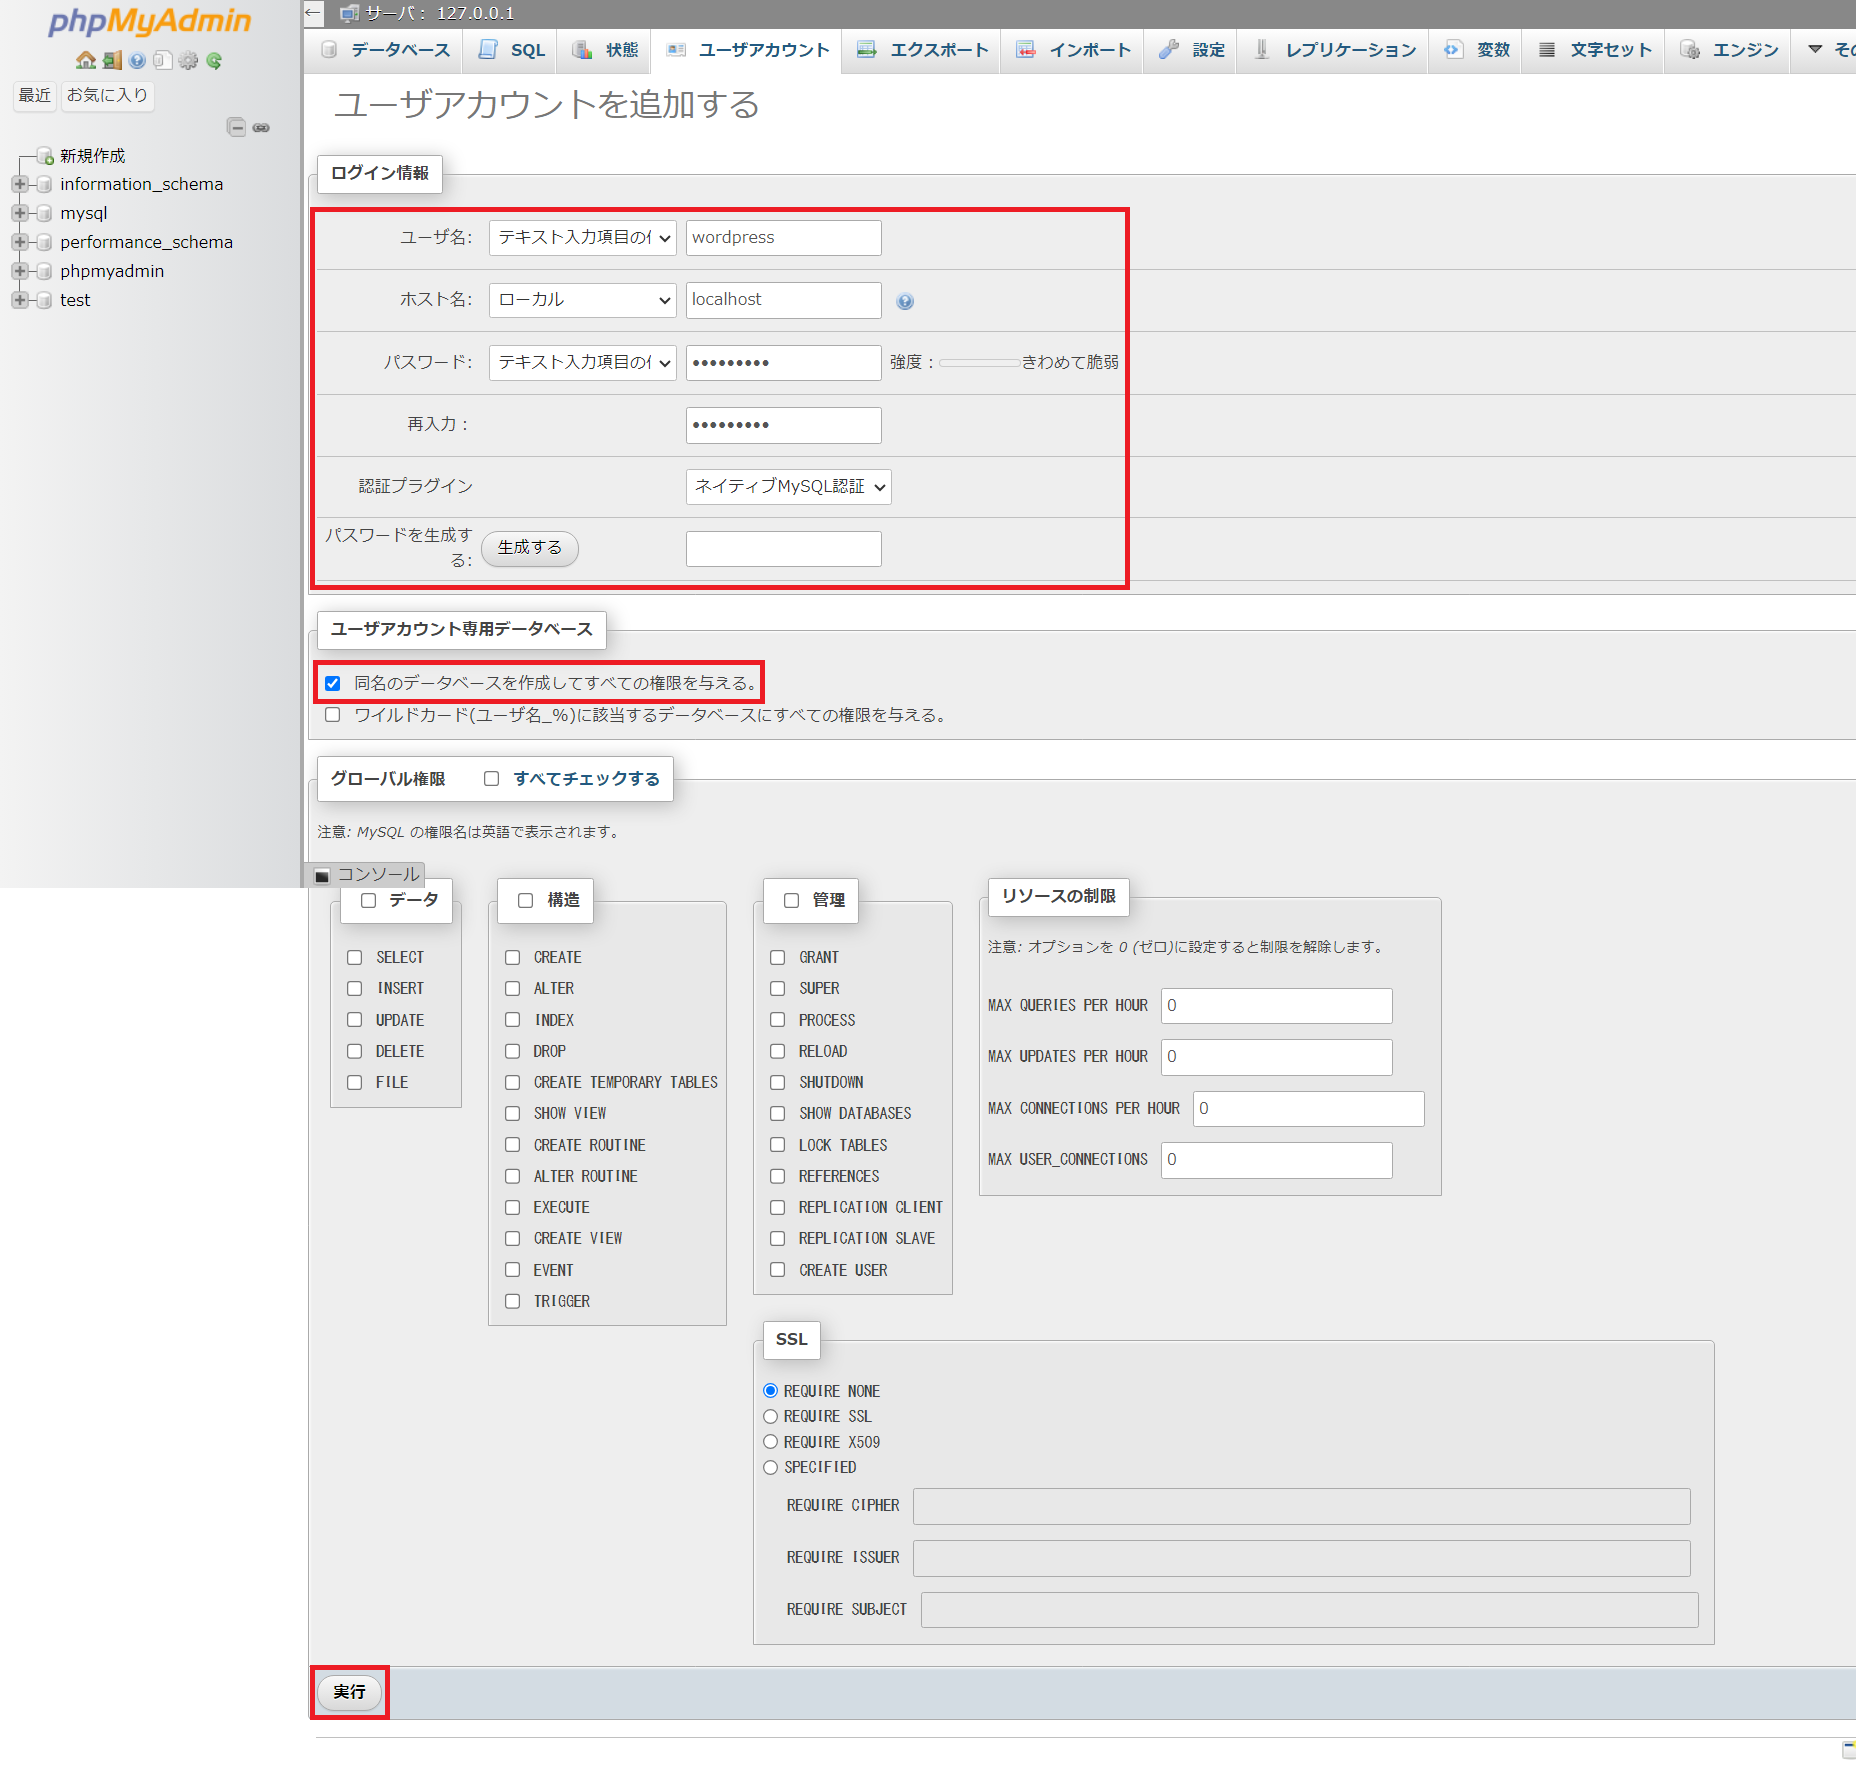This screenshot has width=1856, height=1788.
Task: Switch to the SQL tab
Action: (x=513, y=50)
